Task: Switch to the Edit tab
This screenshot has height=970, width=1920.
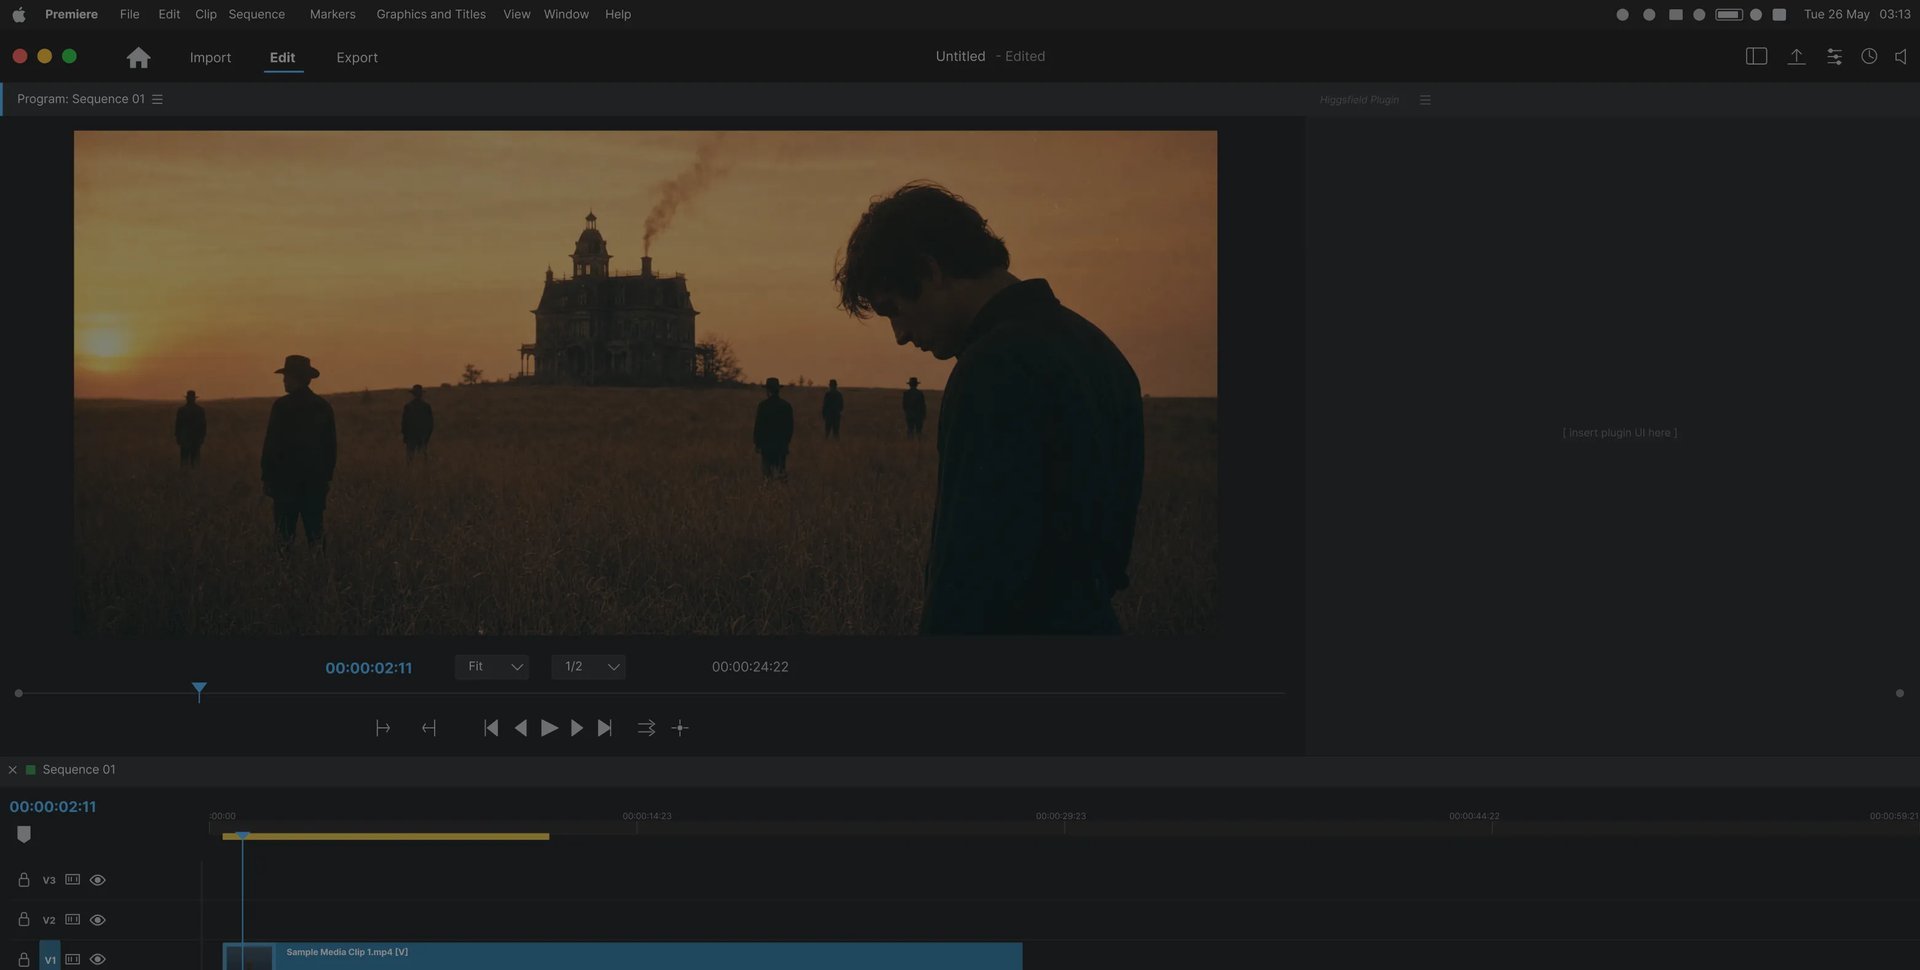Action: pos(282,57)
